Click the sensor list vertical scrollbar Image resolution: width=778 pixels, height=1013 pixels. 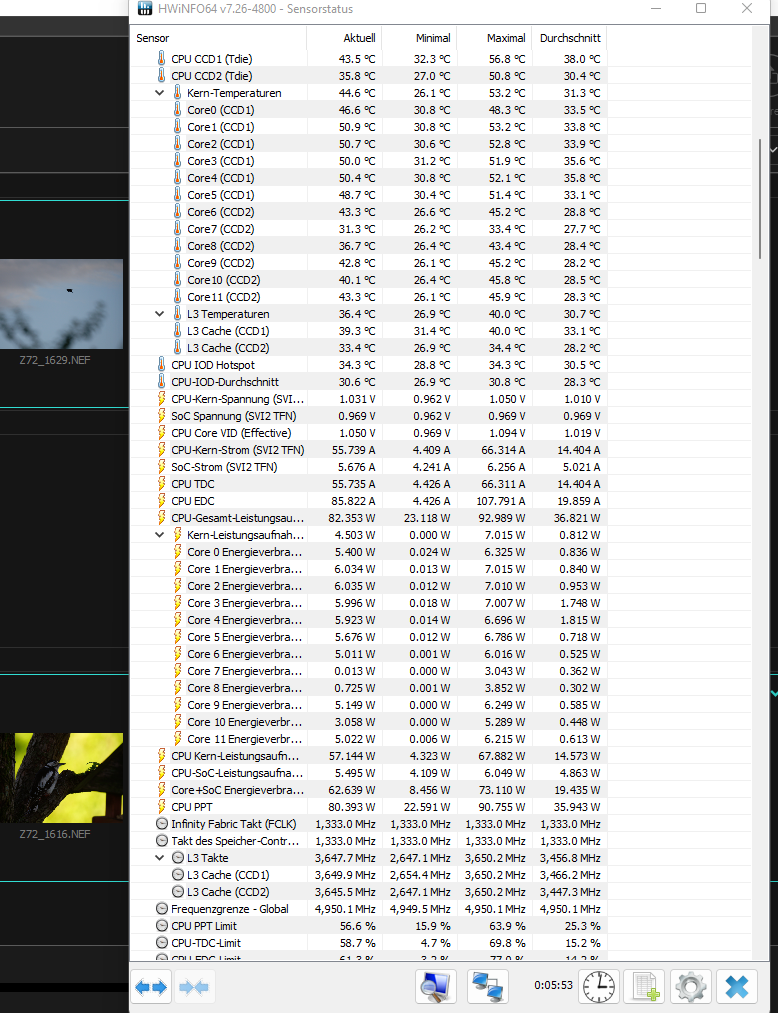761,199
